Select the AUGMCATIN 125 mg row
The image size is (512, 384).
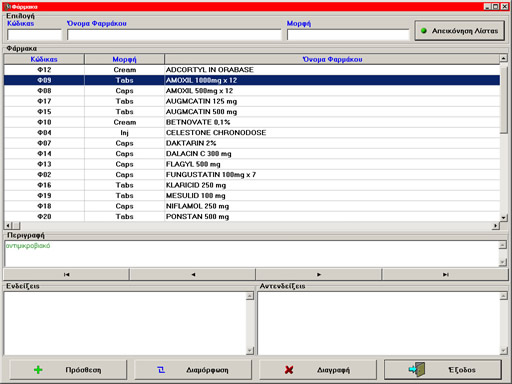(x=252, y=101)
